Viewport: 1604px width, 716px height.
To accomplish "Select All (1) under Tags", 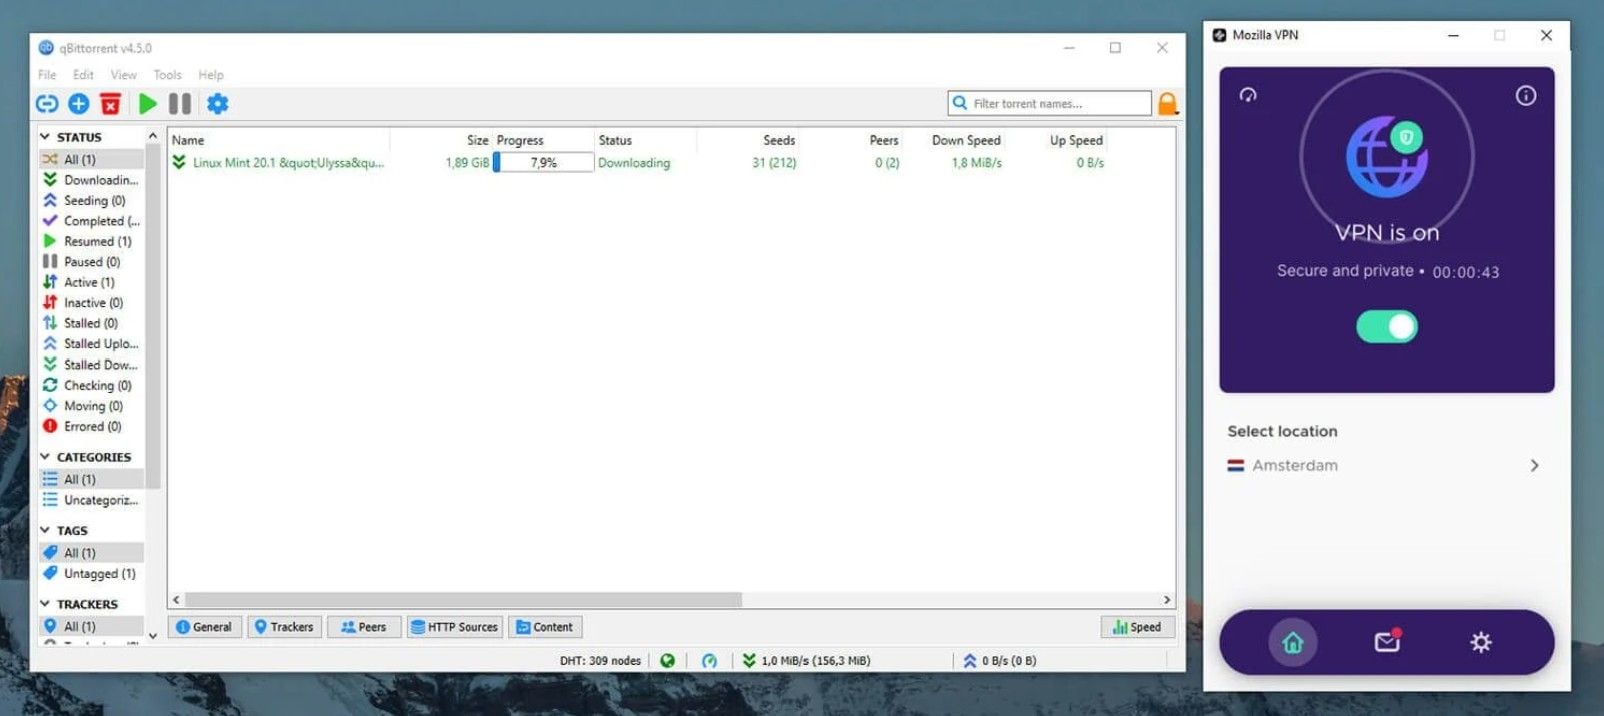I will pos(91,553).
